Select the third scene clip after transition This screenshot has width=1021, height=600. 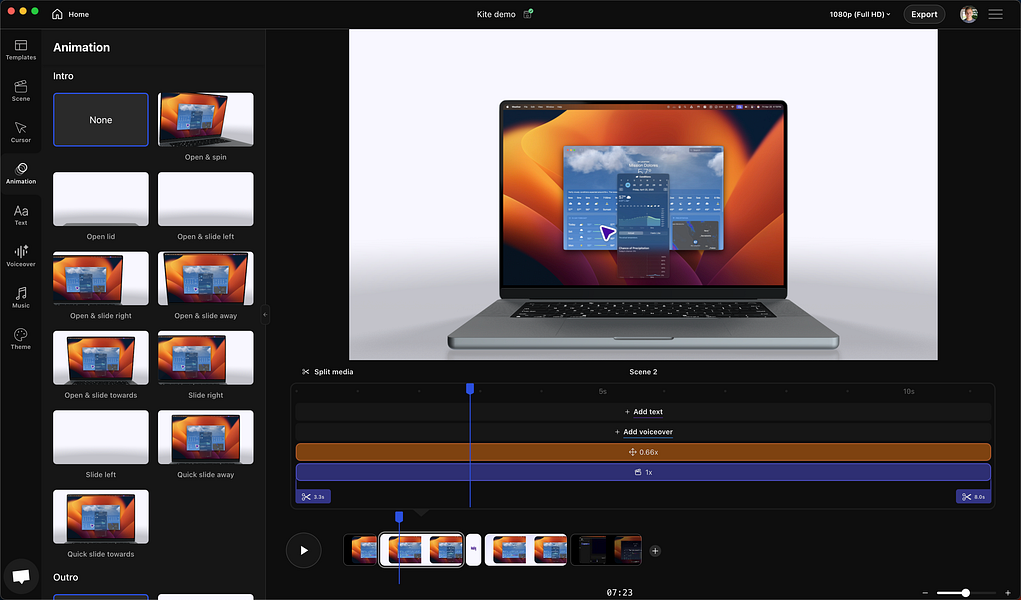[x=526, y=550]
